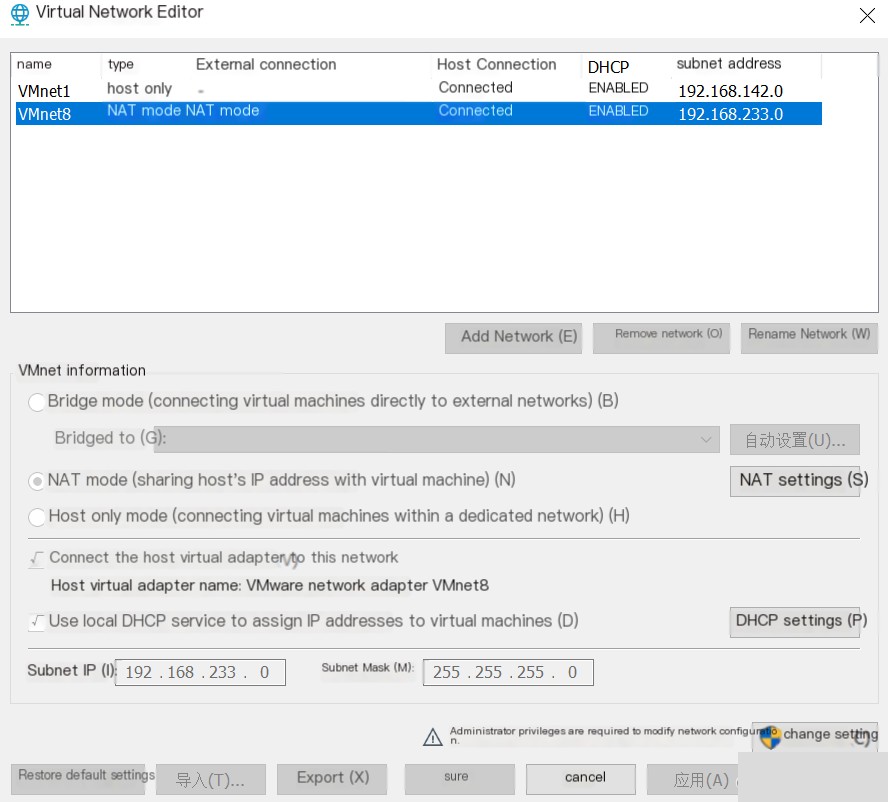Click the Host Connection column header
This screenshot has width=888, height=802.
click(496, 64)
